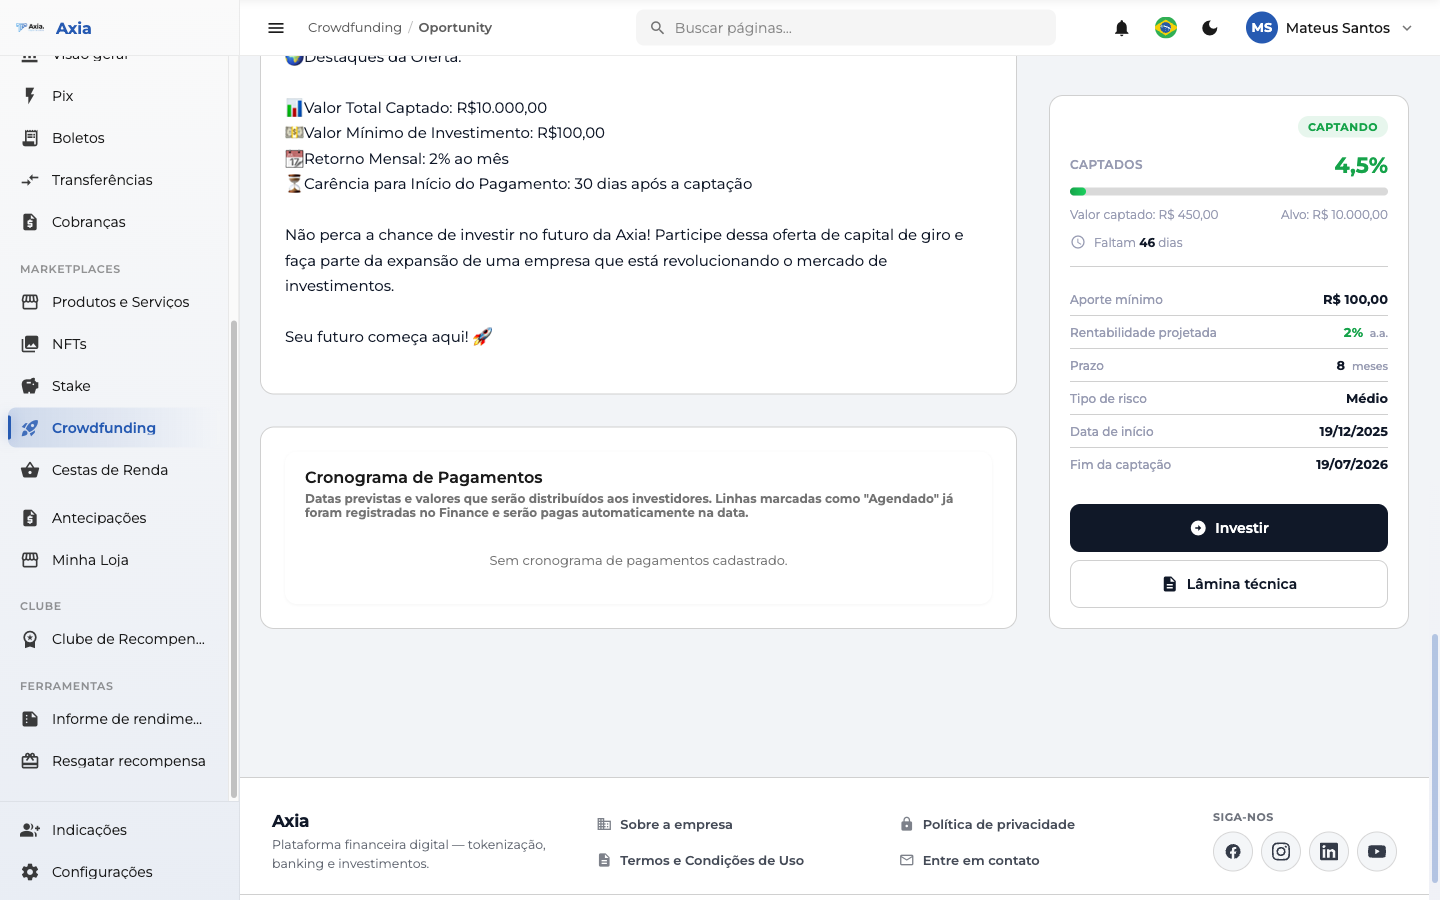Open the Boletos icon in sidebar

[30, 138]
